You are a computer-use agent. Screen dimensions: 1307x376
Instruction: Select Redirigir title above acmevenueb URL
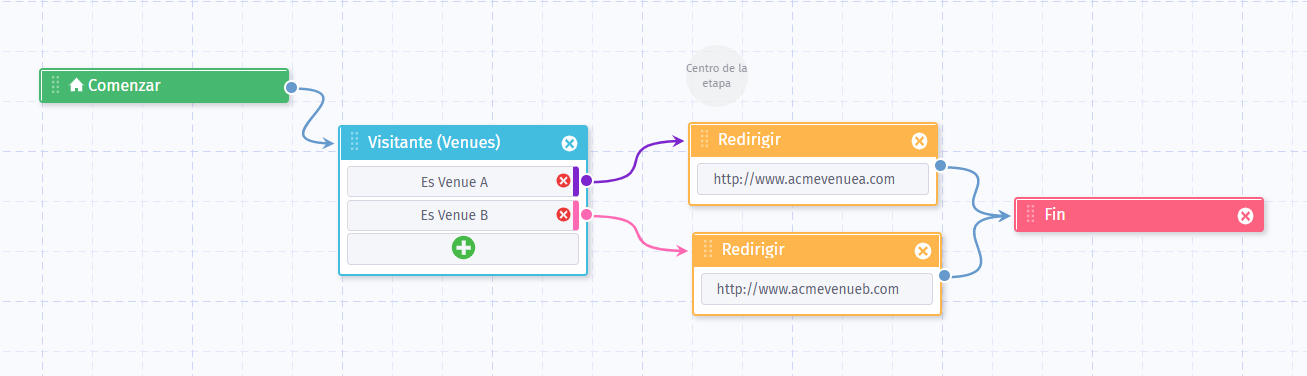click(753, 249)
